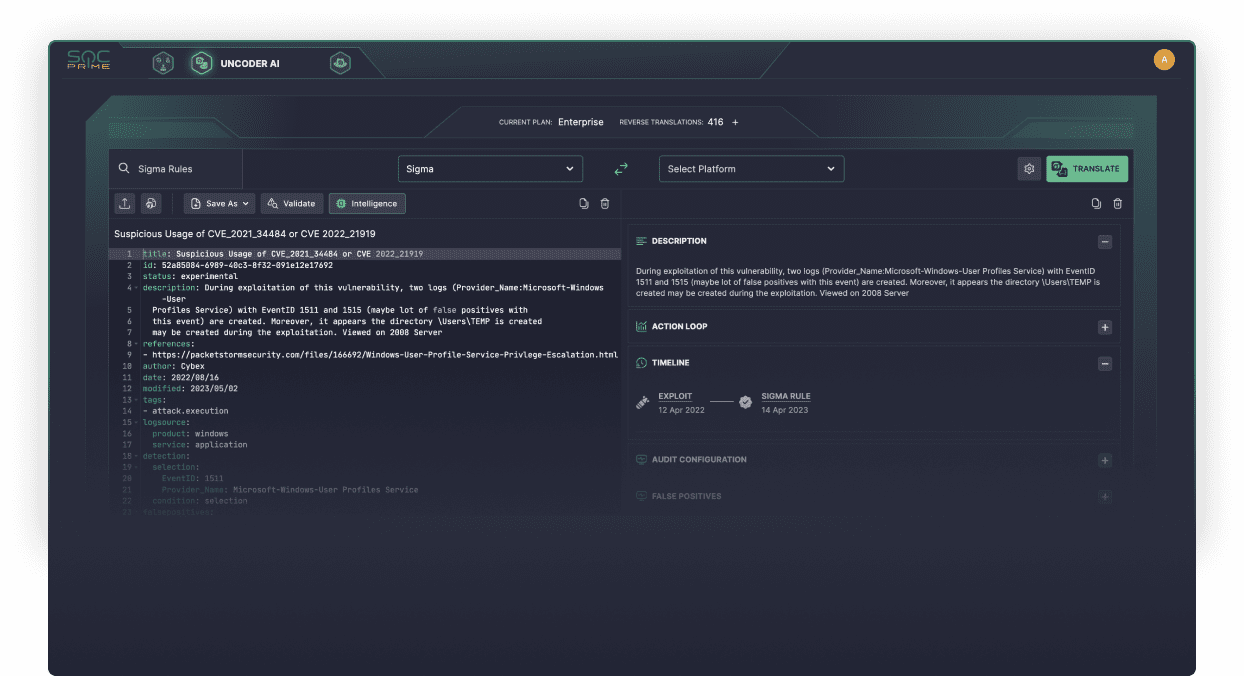Click the first hexagon icon in top navigation
Image resolution: width=1244 pixels, height=676 pixels.
[x=163, y=63]
